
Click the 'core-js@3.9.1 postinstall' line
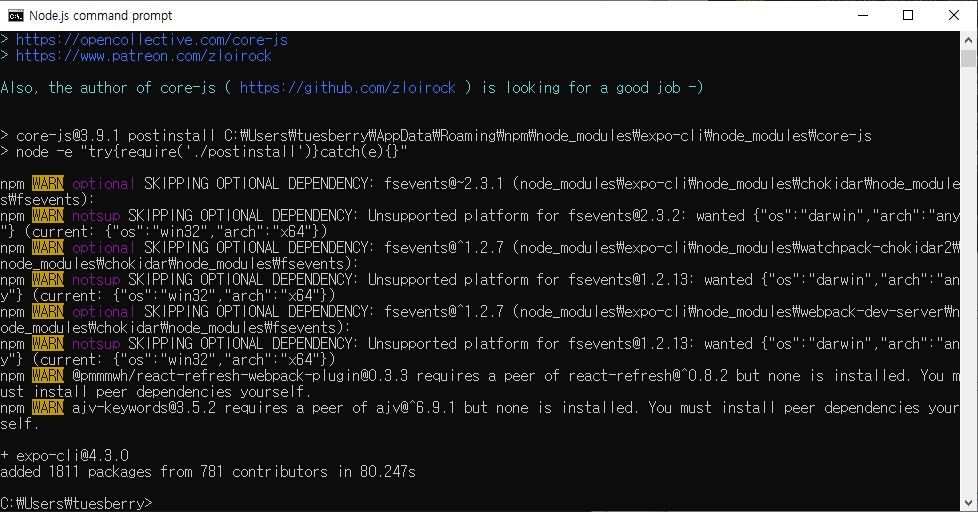coord(436,136)
